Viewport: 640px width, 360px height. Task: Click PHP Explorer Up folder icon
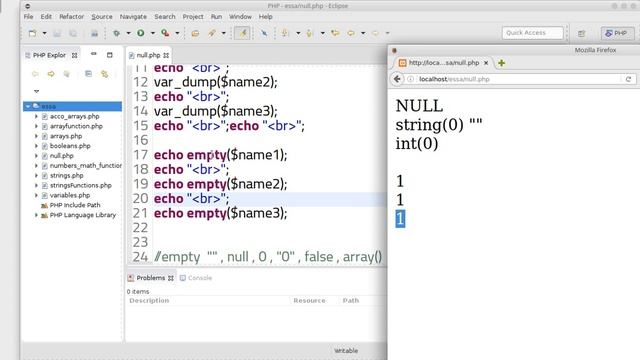pyautogui.click(x=67, y=74)
